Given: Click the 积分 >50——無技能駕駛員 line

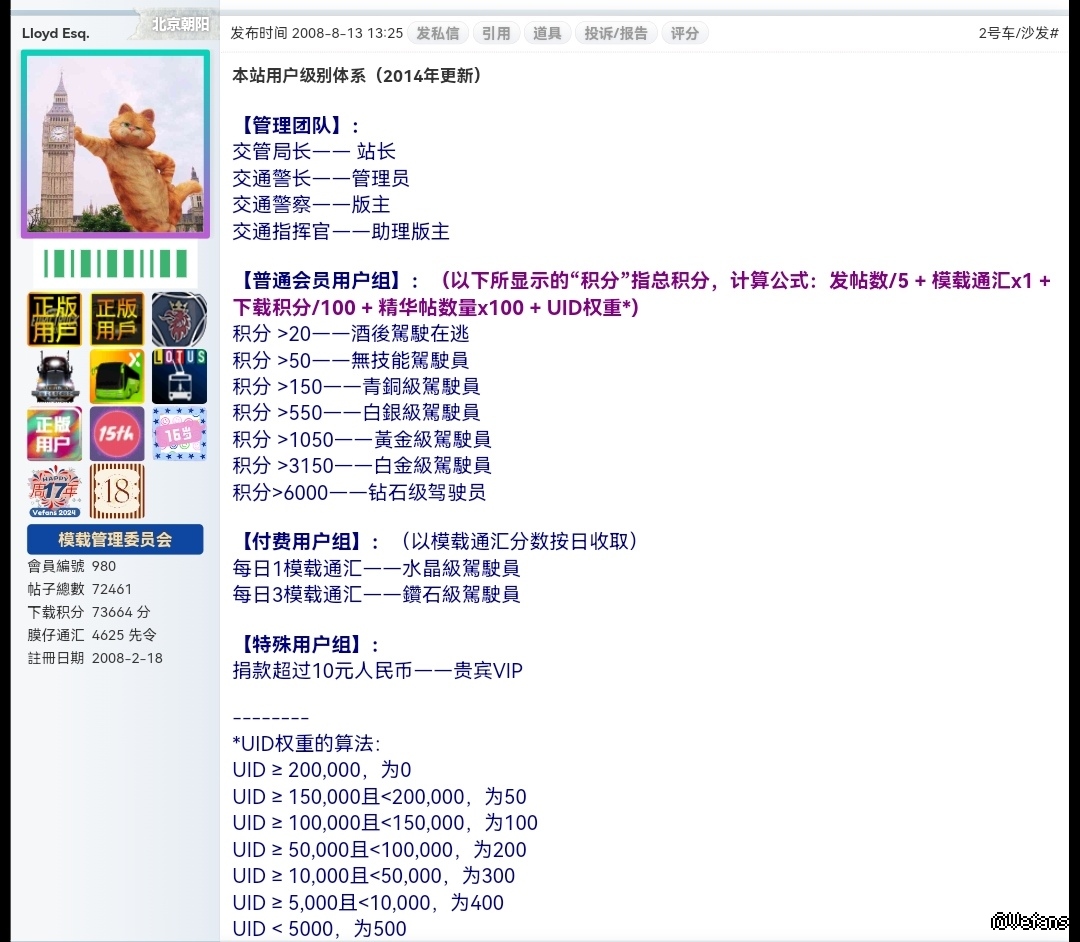Looking at the screenshot, I should [x=351, y=360].
